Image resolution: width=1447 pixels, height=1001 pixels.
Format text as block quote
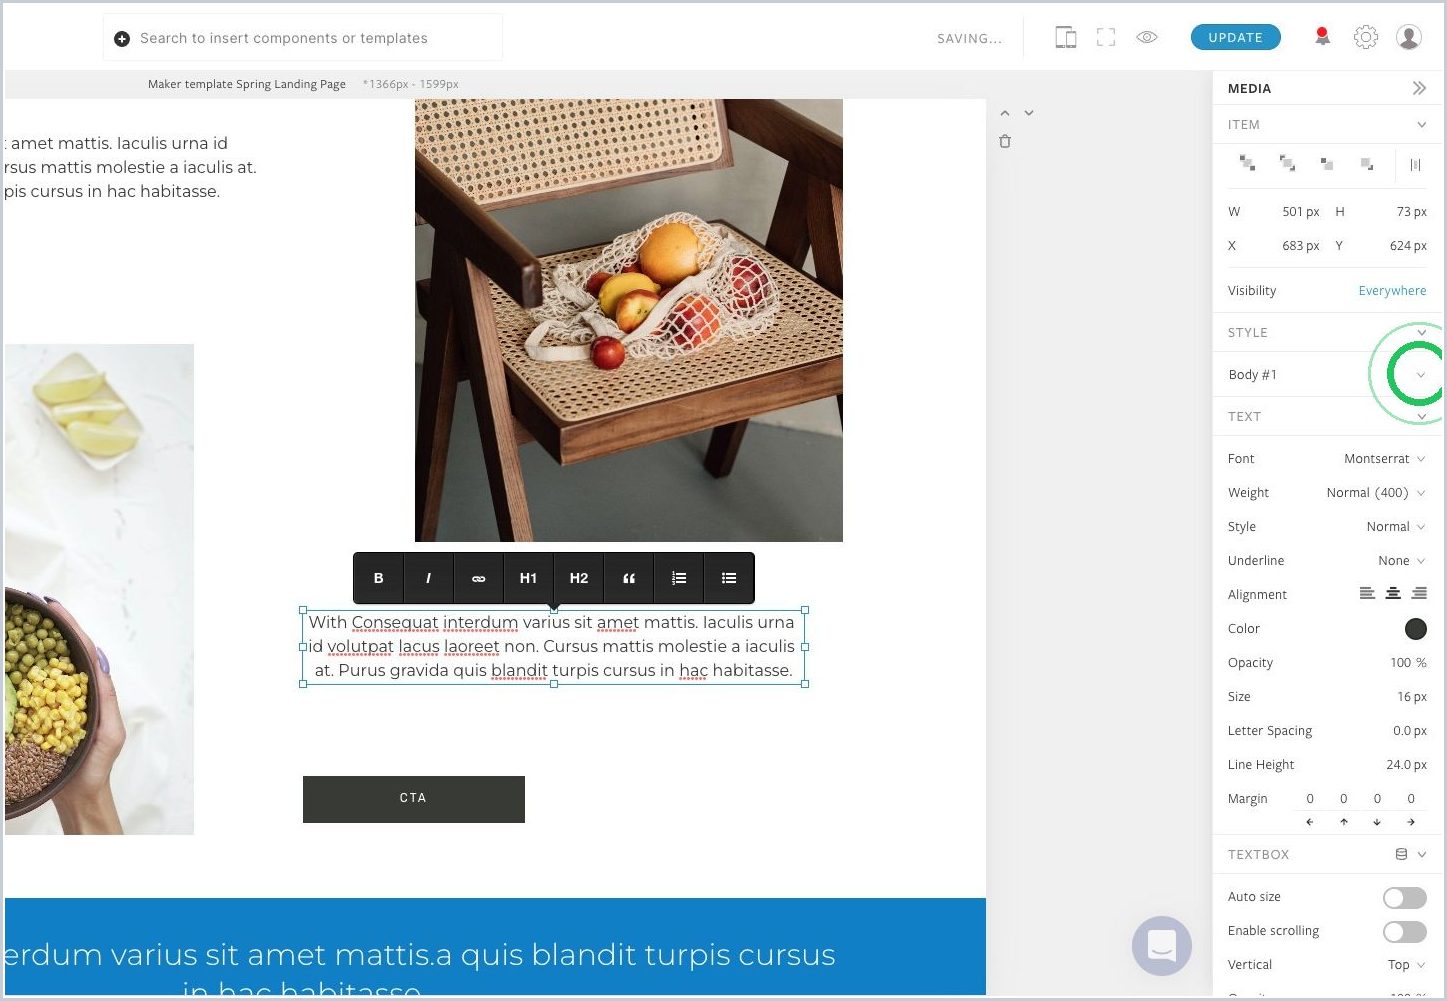pos(628,578)
